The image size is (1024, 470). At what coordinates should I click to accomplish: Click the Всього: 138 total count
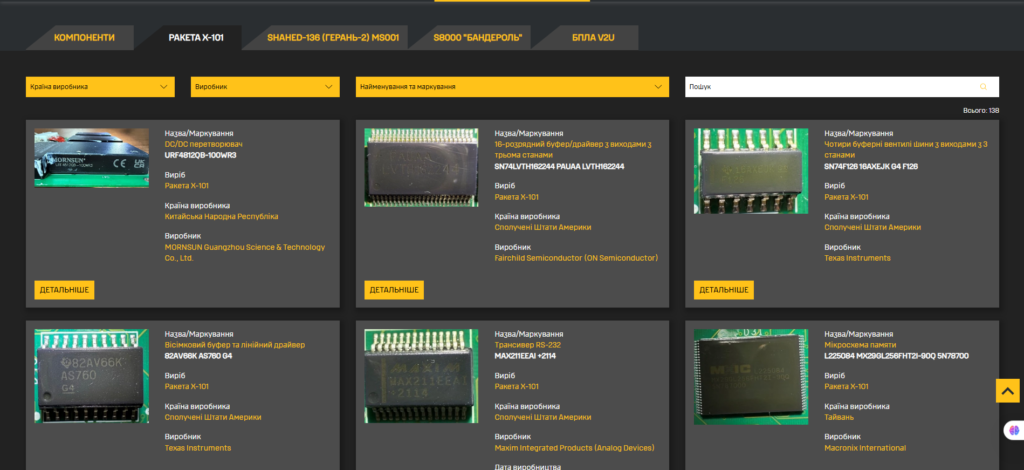[x=981, y=110]
